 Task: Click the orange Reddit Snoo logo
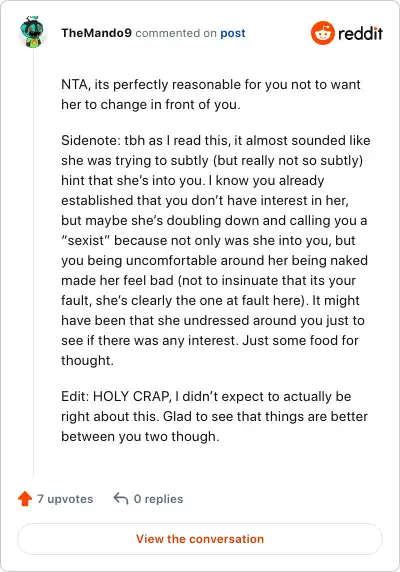coord(323,33)
